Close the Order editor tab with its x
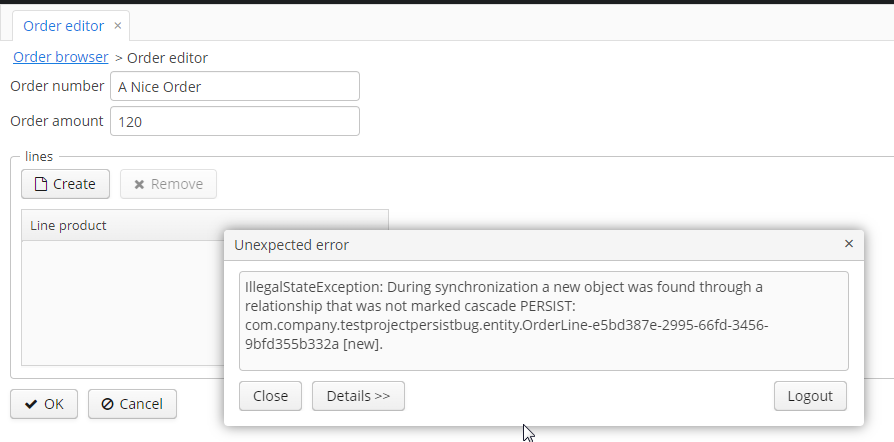 point(117,26)
